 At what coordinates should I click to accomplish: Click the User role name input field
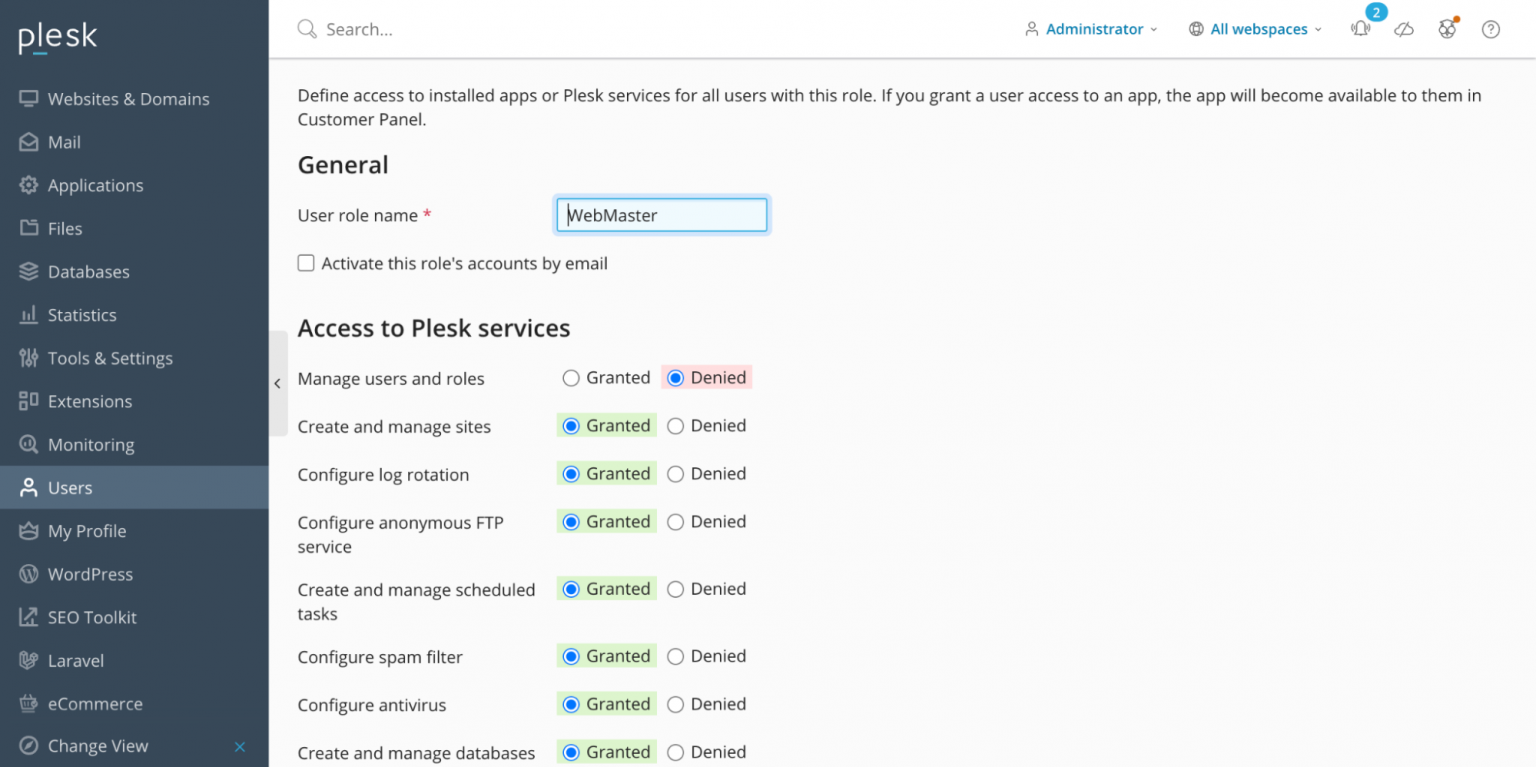click(661, 215)
